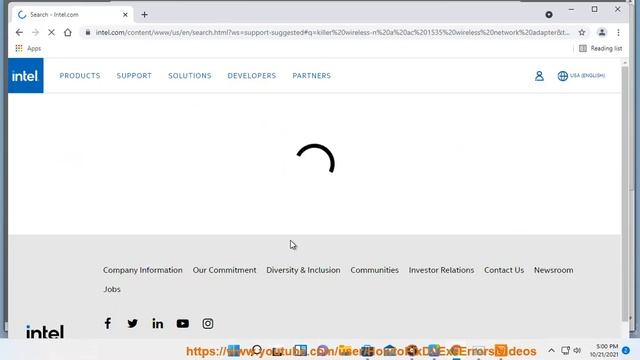640x360 pixels.
Task: Bookmark this page with the star
Action: [582, 32]
